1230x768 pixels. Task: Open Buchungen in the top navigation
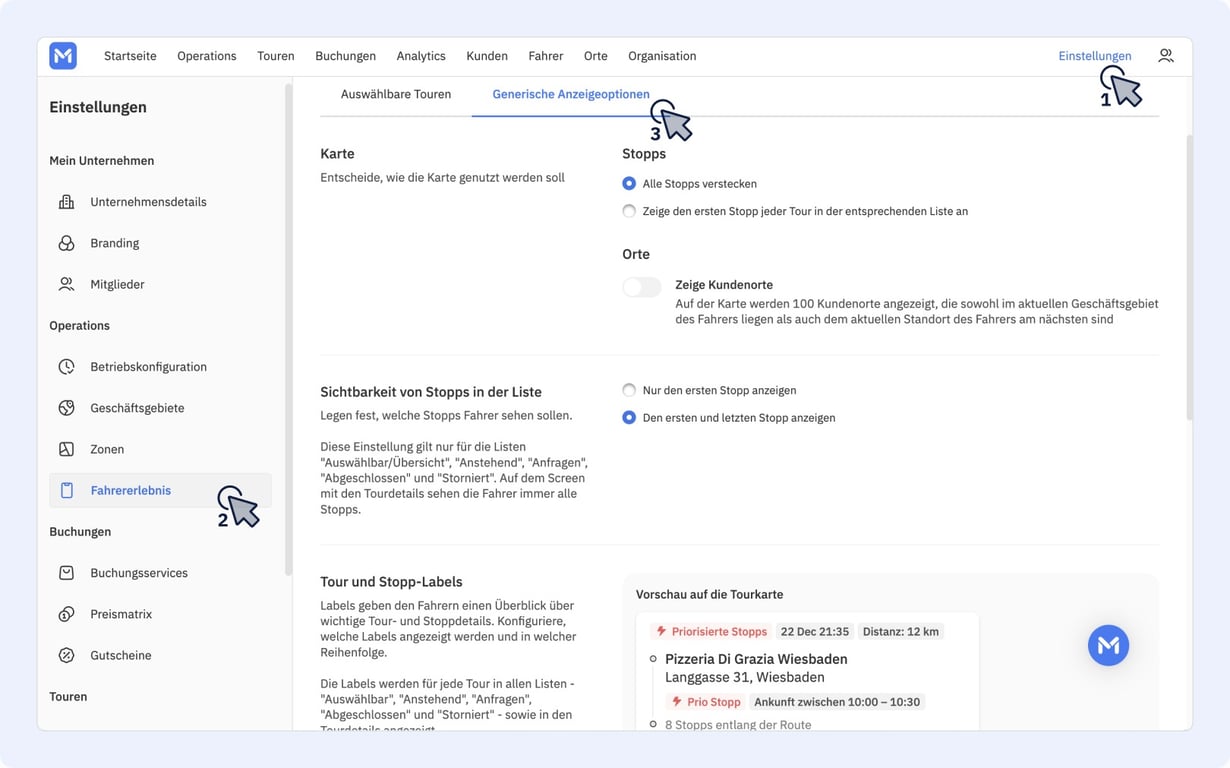click(345, 56)
